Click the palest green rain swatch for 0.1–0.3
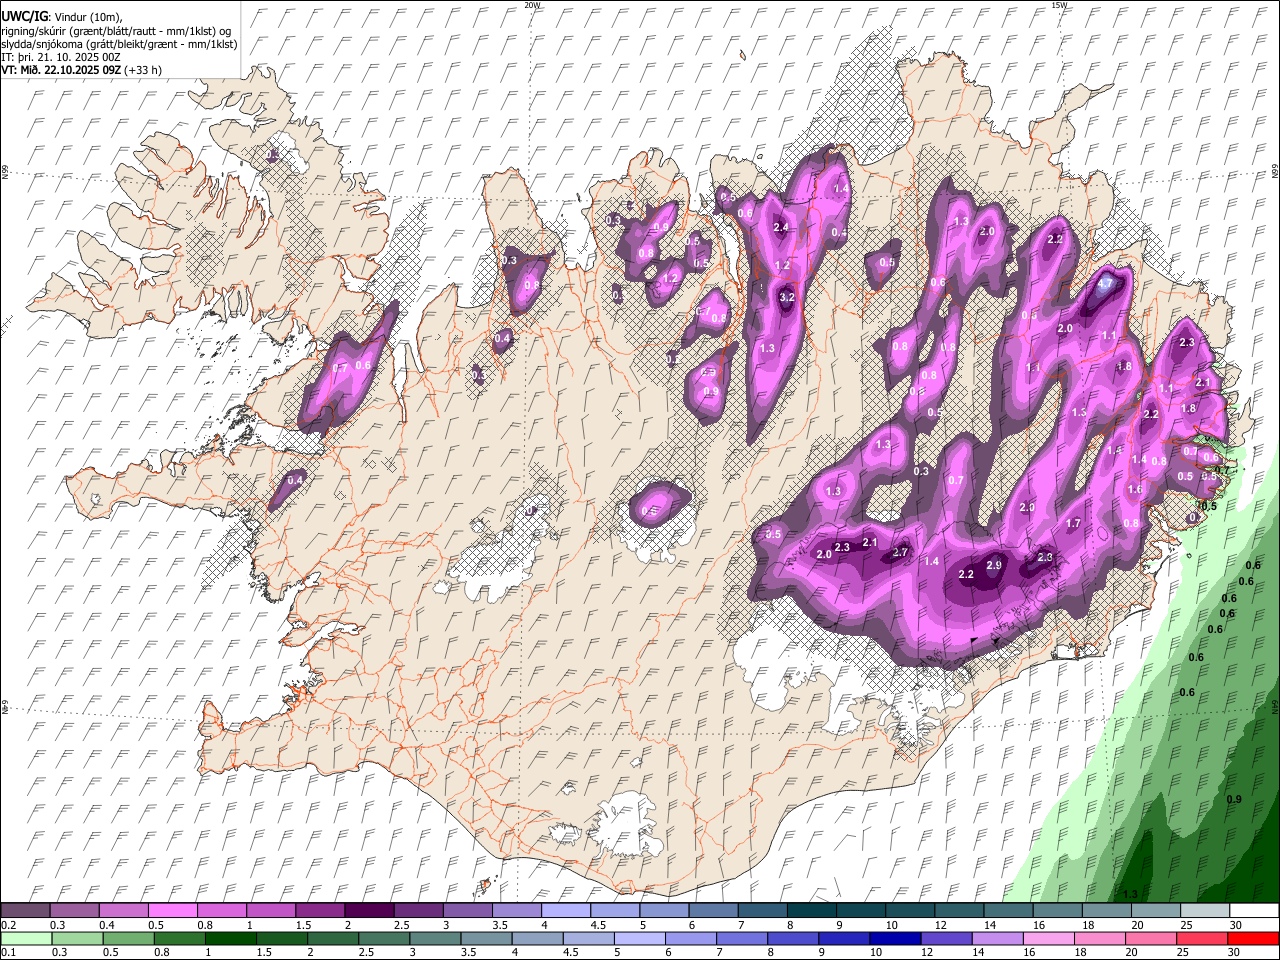Screen dimensions: 1280x960 [25, 939]
